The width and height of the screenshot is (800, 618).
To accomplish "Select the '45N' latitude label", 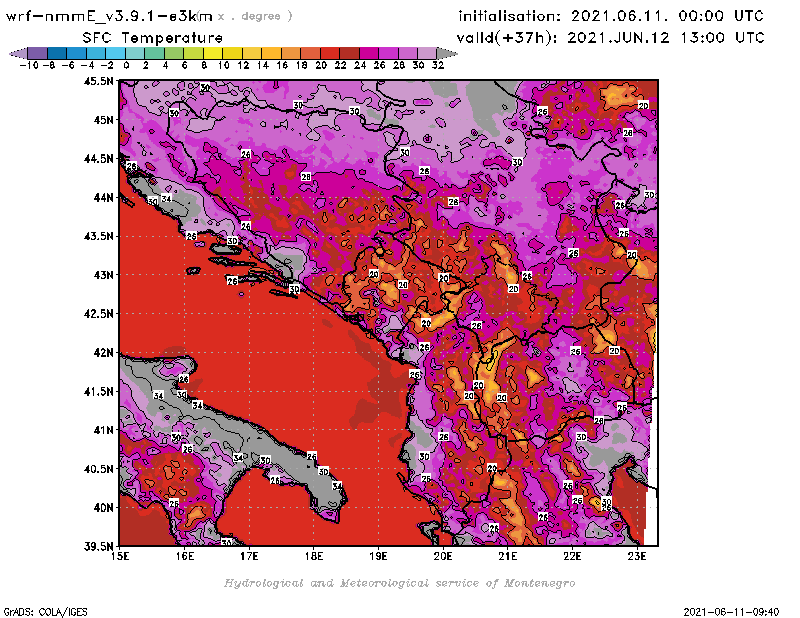I will (x=104, y=120).
